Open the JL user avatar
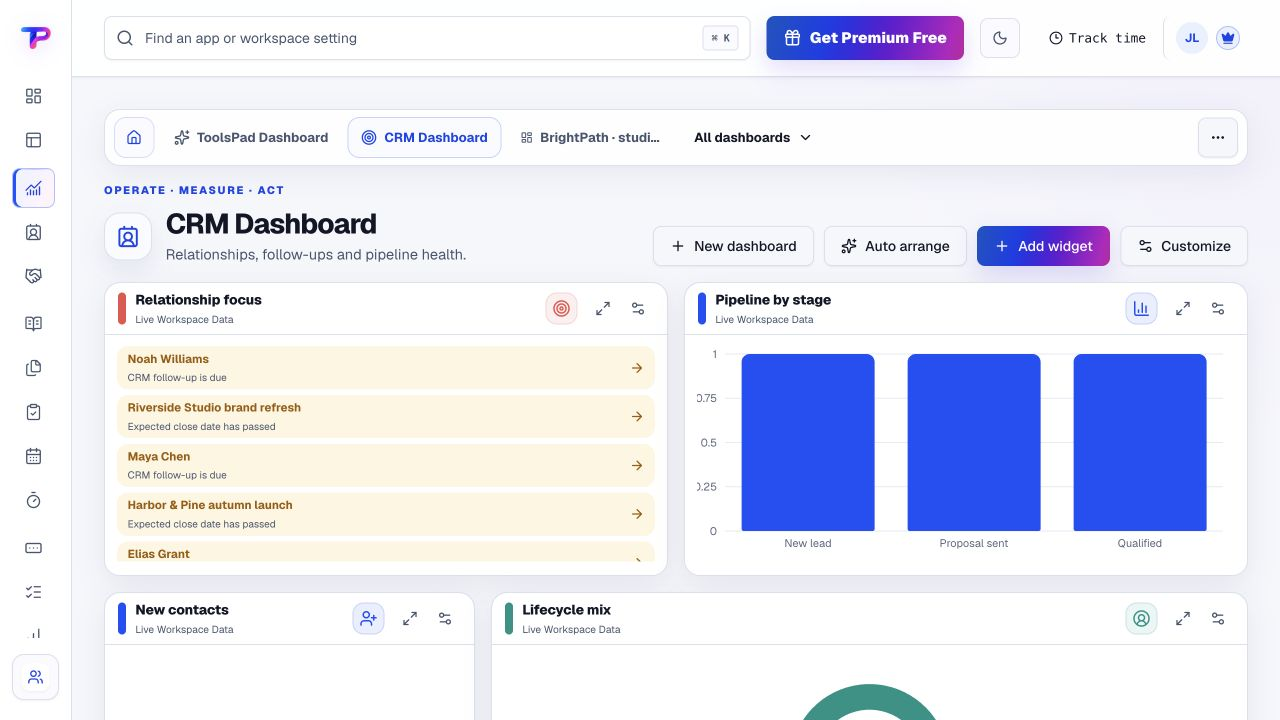The image size is (1280, 720). click(1192, 38)
